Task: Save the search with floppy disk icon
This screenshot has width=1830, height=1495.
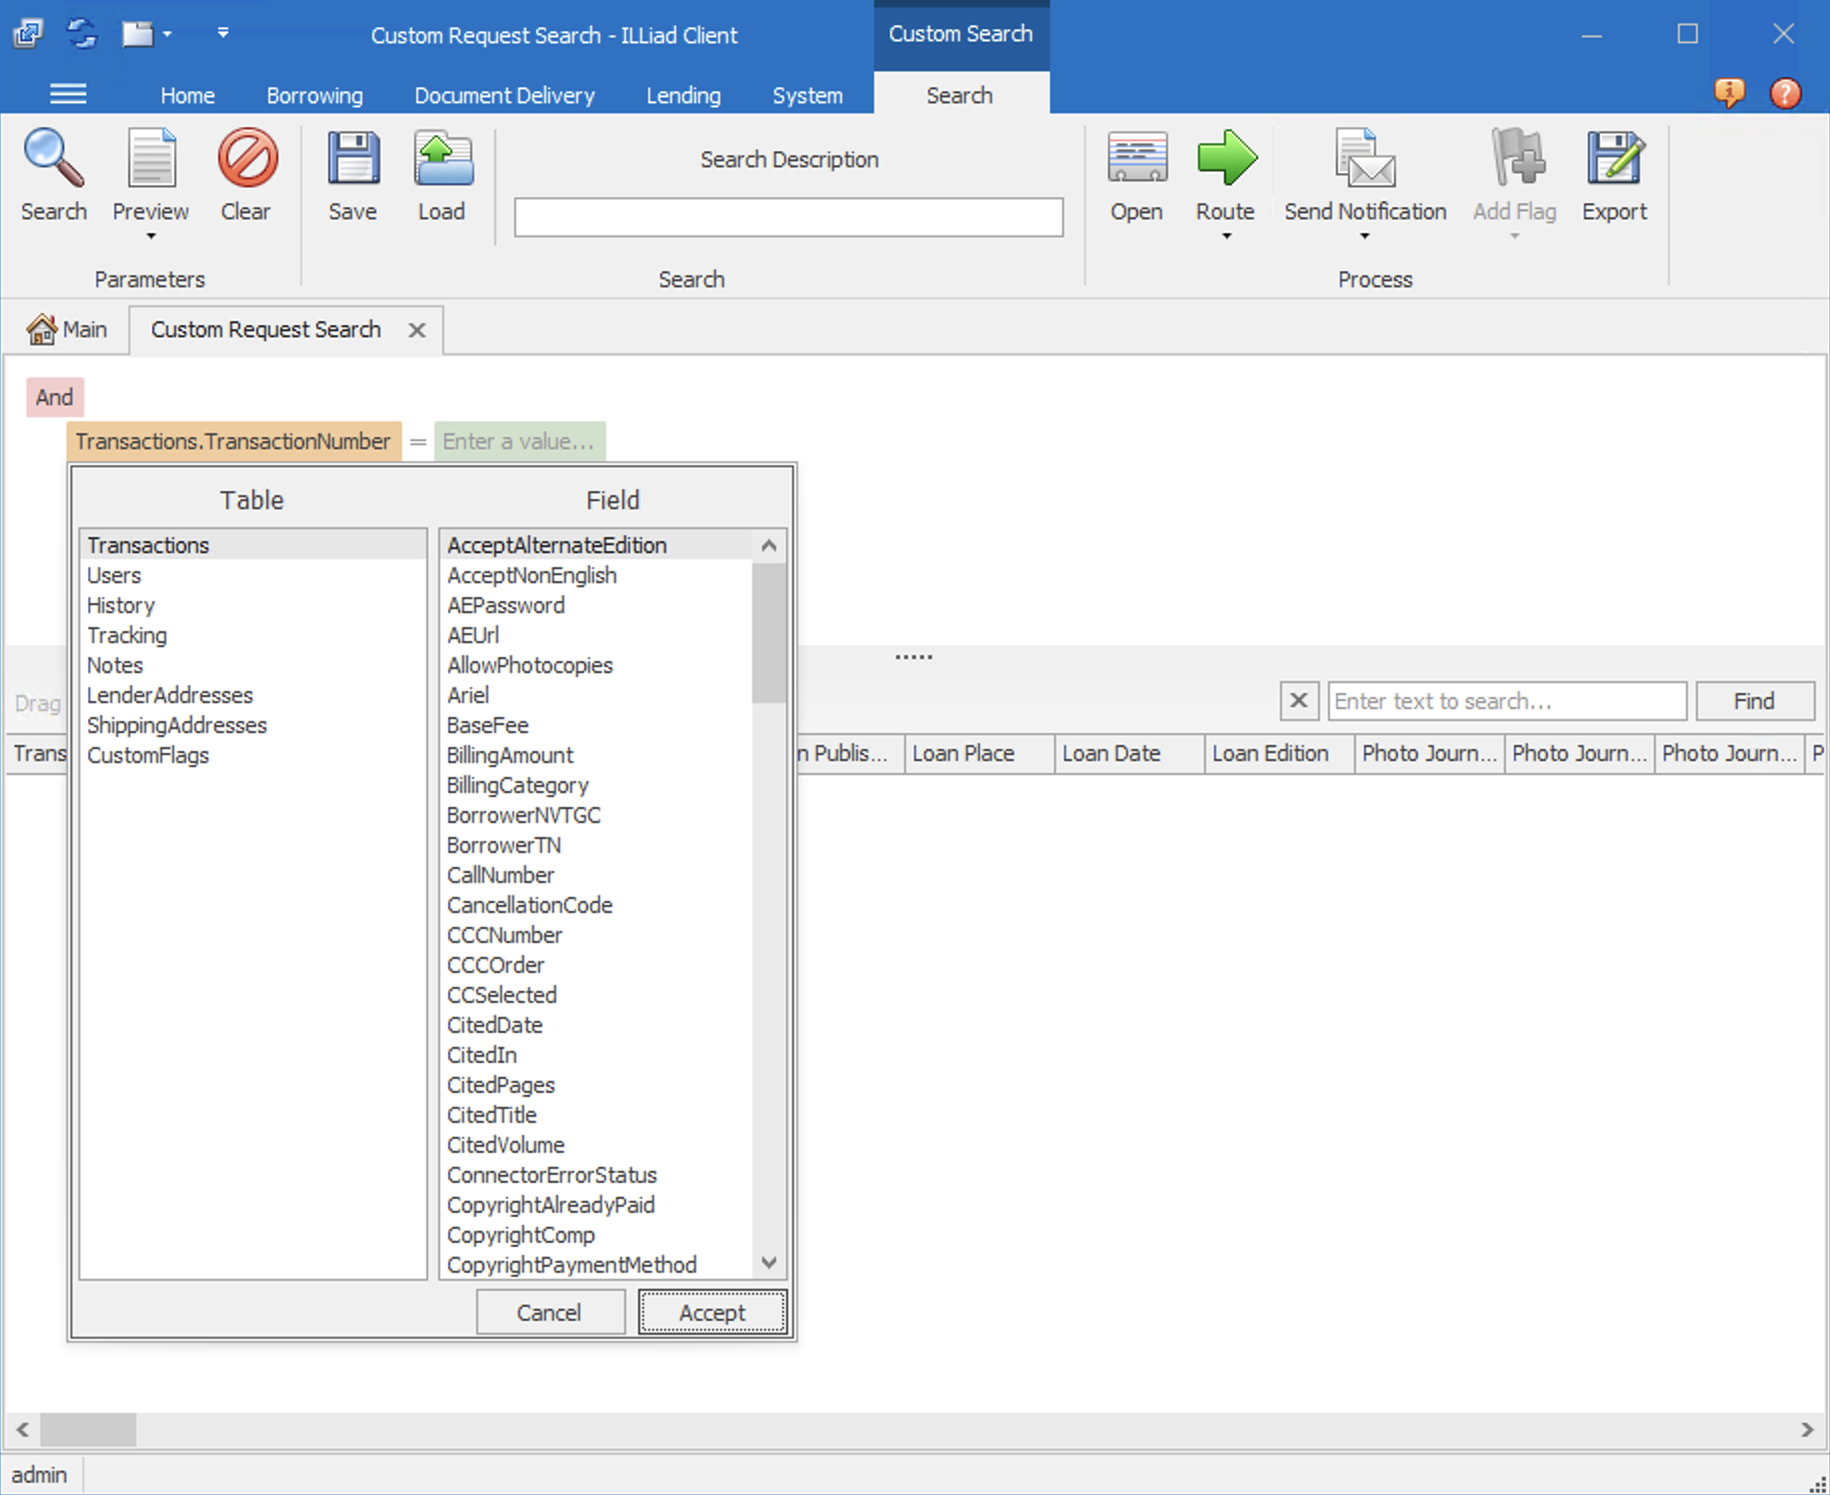Action: (353, 160)
